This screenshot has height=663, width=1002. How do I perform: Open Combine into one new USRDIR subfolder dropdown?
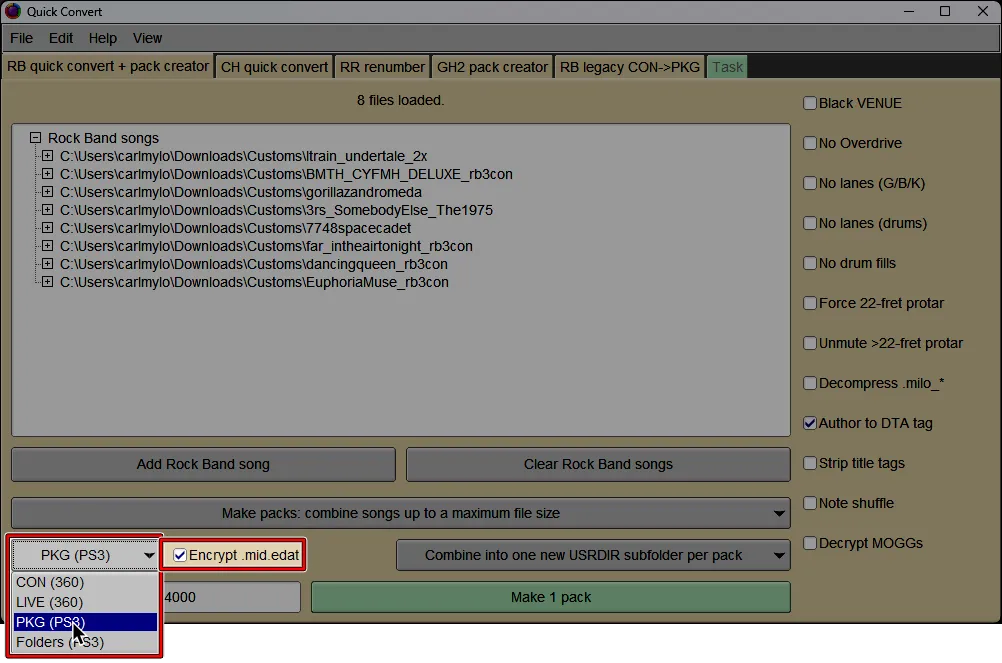point(593,555)
